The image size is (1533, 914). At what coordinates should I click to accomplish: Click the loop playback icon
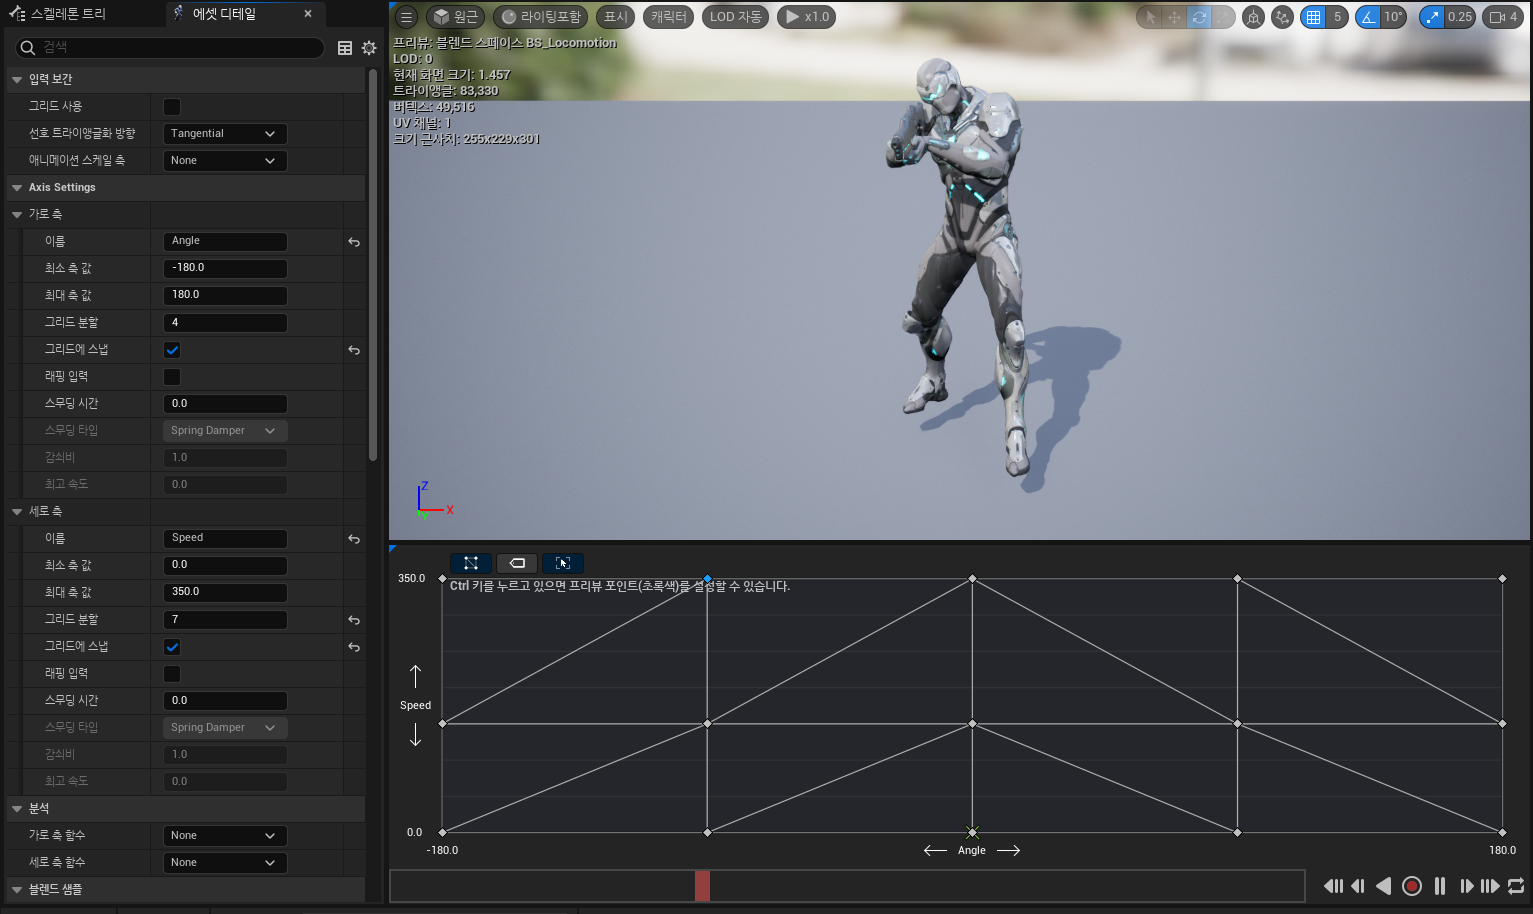[x=1516, y=886]
